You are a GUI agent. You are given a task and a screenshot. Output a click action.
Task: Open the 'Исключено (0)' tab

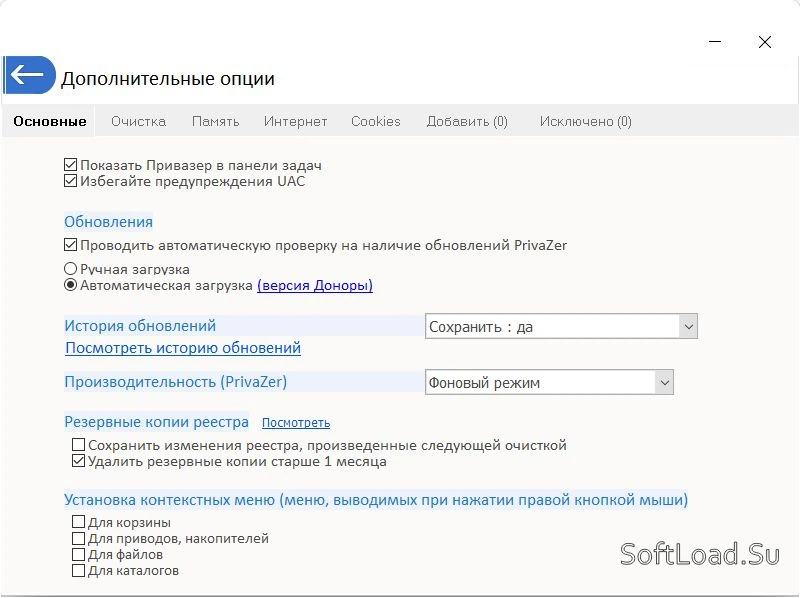pos(586,121)
